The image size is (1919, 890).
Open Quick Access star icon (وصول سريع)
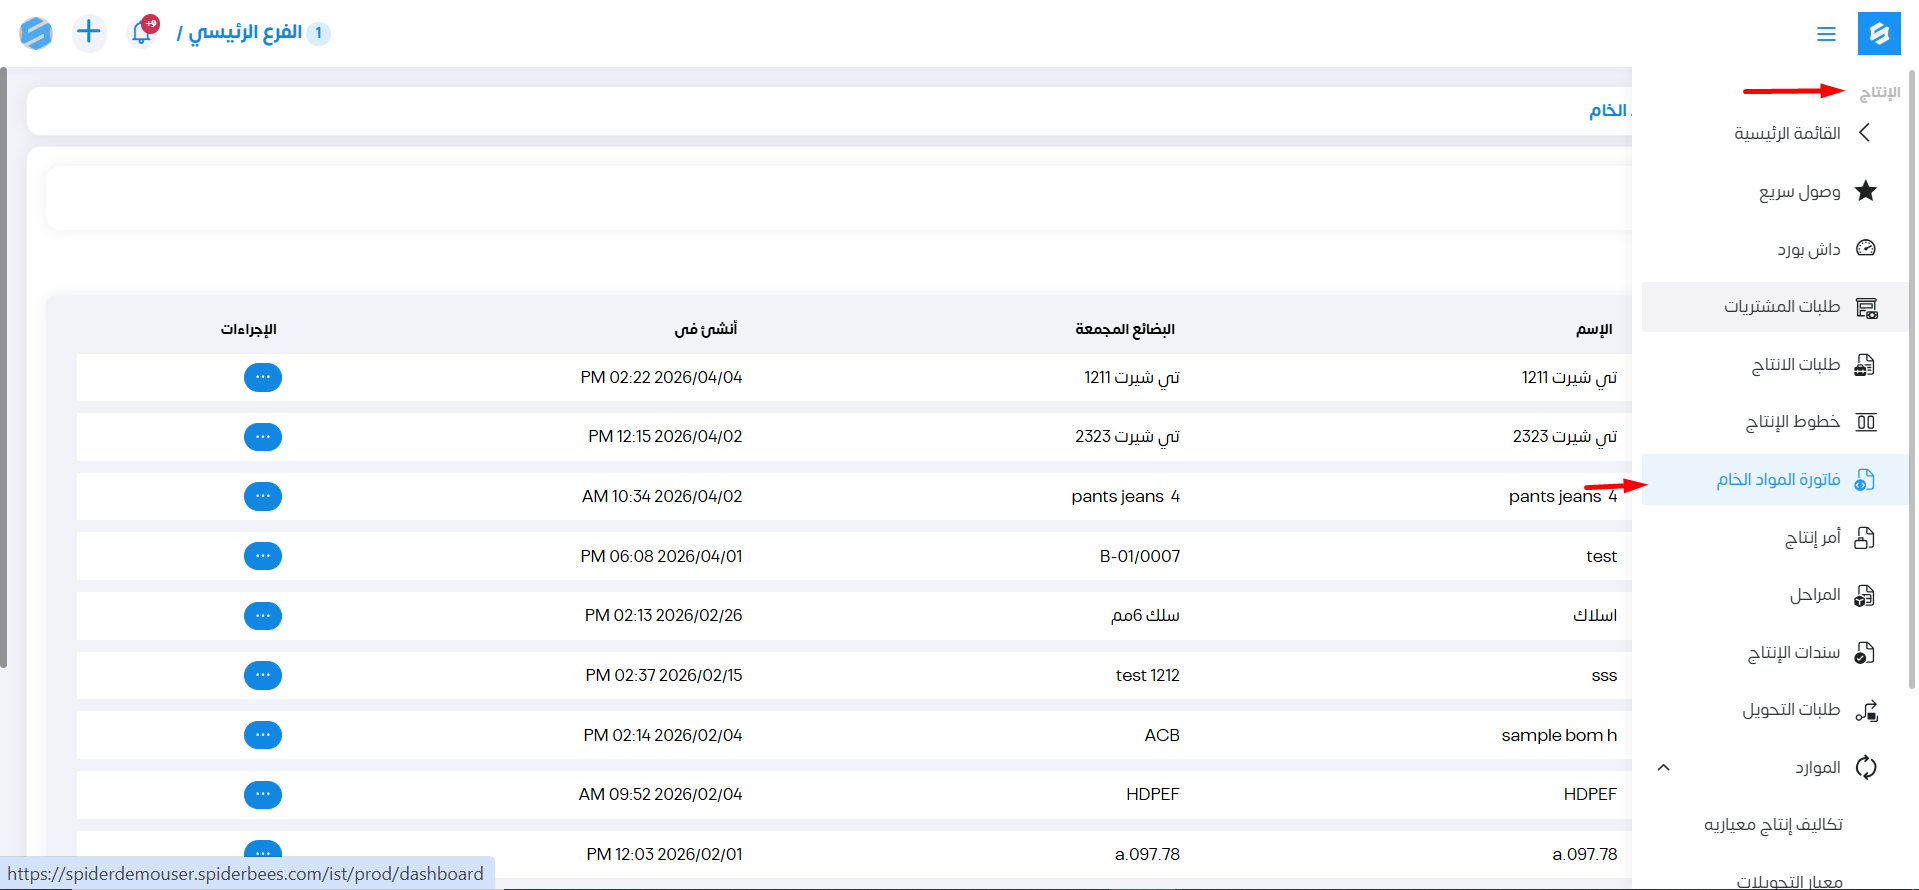coord(1865,191)
